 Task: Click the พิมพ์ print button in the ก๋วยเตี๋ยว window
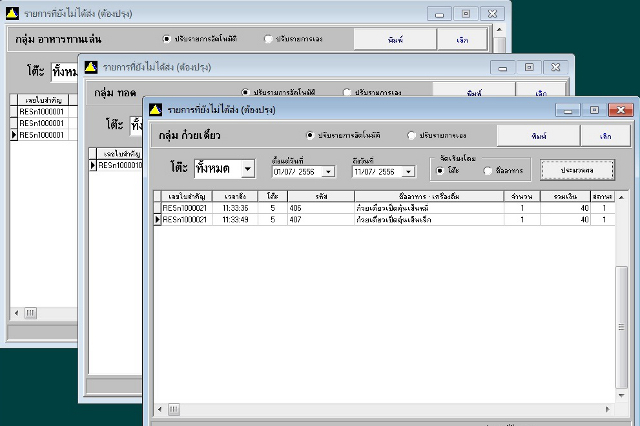pos(538,136)
